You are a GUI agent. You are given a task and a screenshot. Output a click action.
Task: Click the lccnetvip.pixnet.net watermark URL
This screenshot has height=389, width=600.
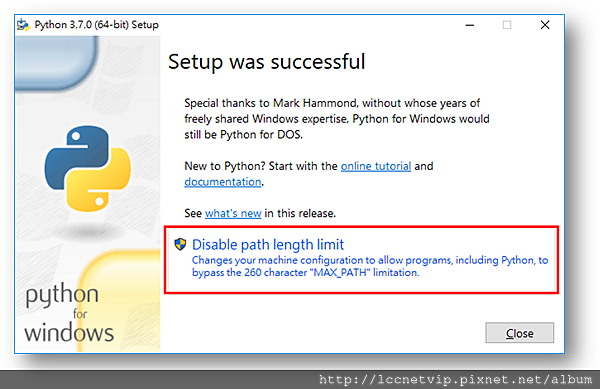[x=455, y=379]
